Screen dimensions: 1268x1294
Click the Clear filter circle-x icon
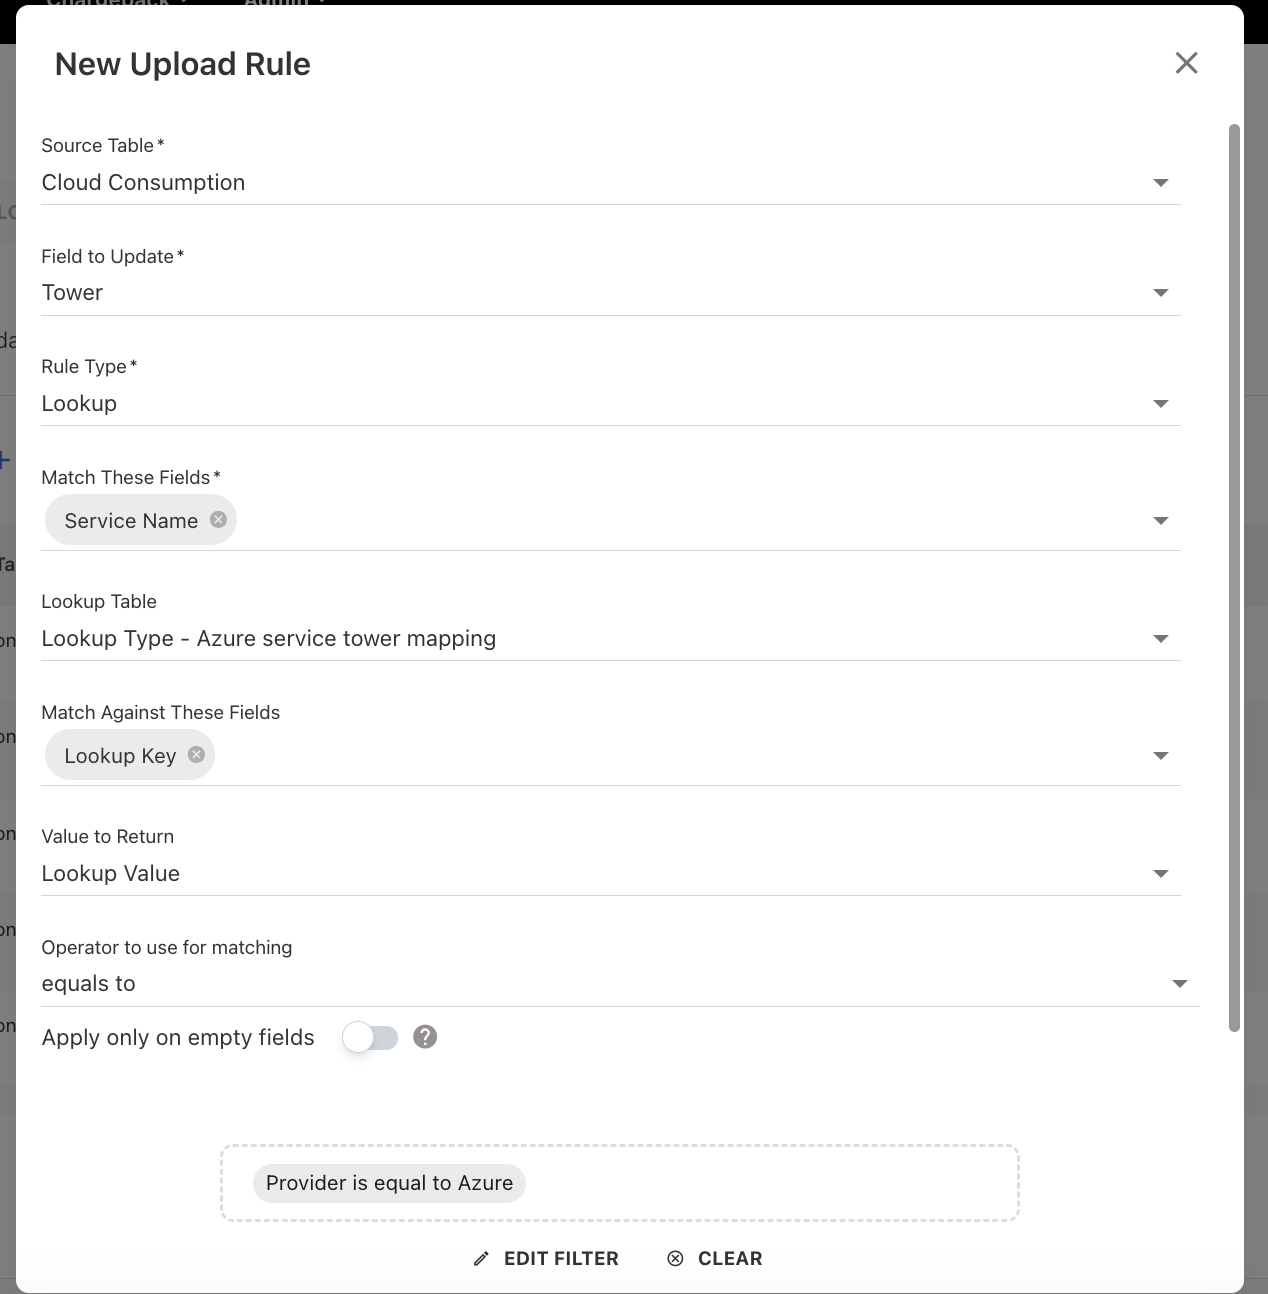pyautogui.click(x=676, y=1259)
